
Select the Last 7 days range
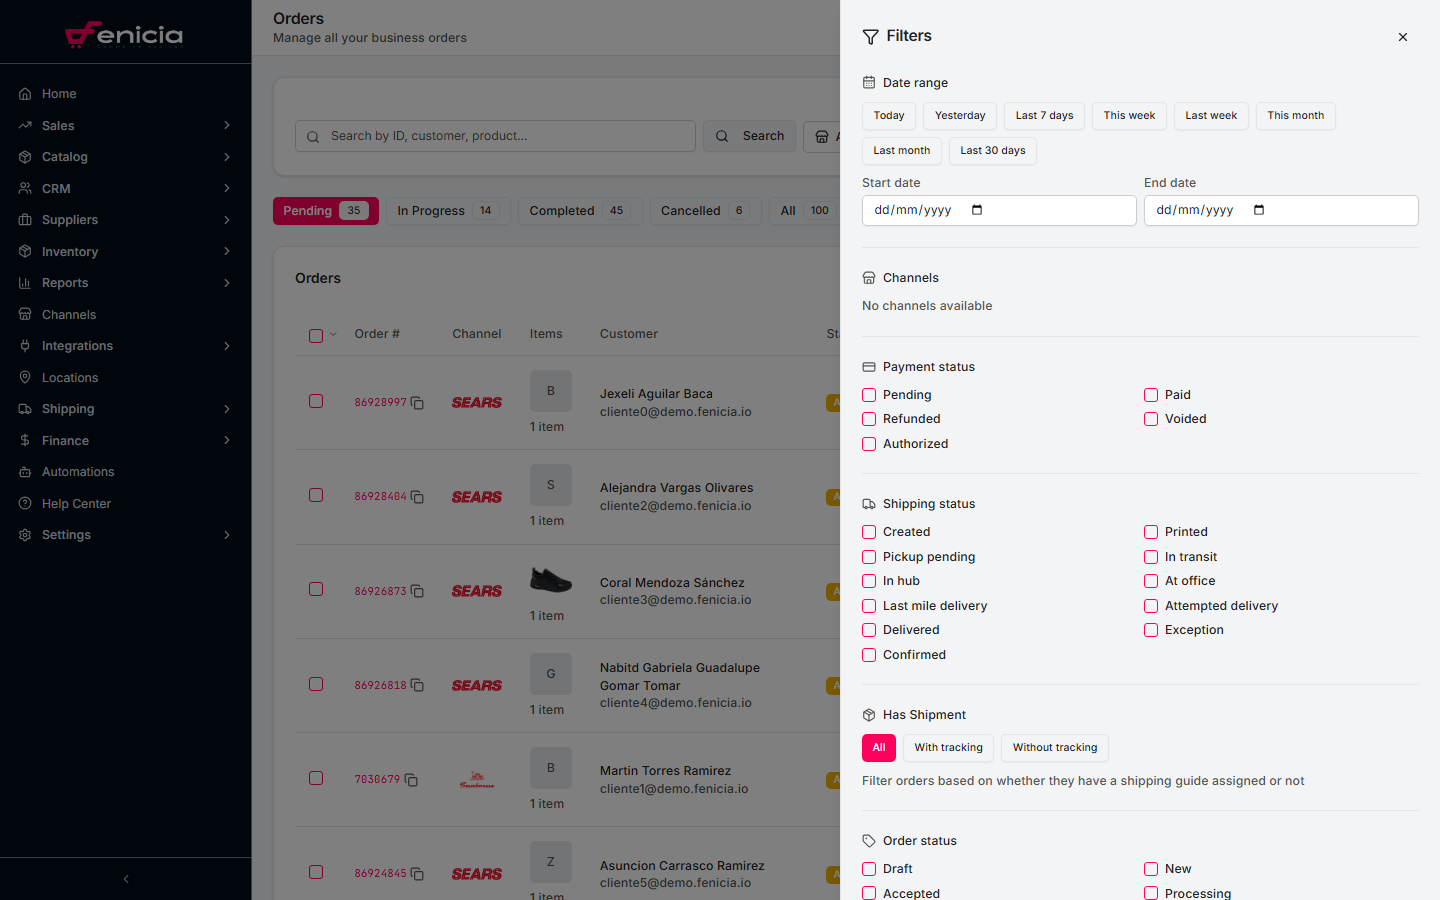click(x=1044, y=116)
